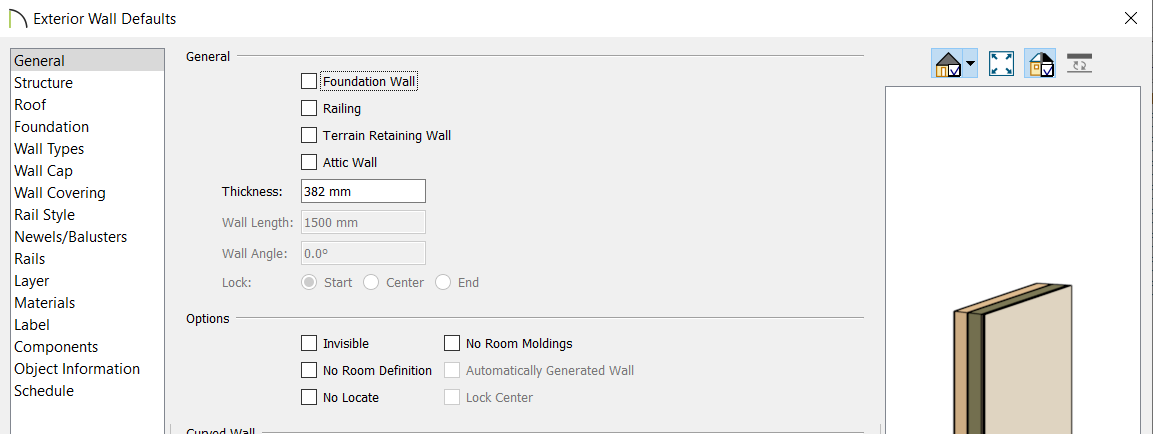Tick the No Room Definition checkbox
The image size is (1153, 434).
point(309,370)
